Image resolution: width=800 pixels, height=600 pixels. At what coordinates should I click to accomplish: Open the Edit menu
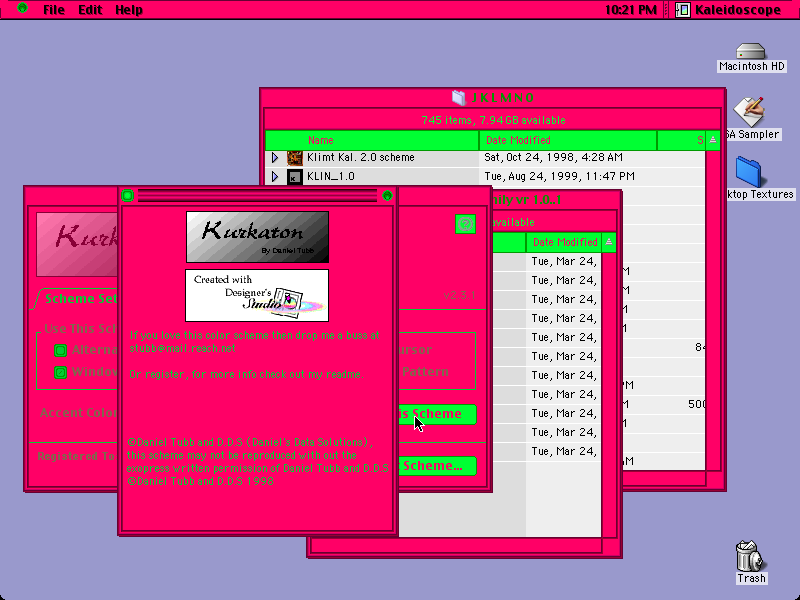click(90, 10)
